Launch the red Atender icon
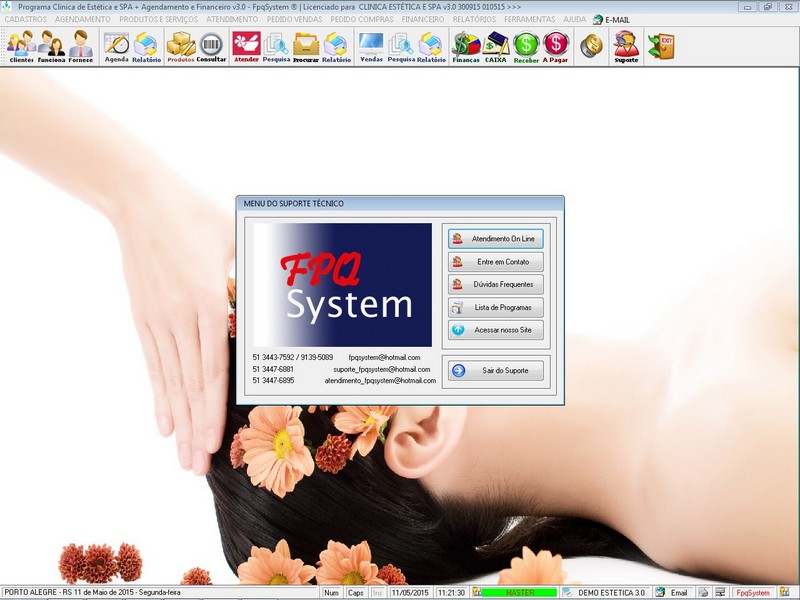The image size is (800, 600). pos(246,47)
